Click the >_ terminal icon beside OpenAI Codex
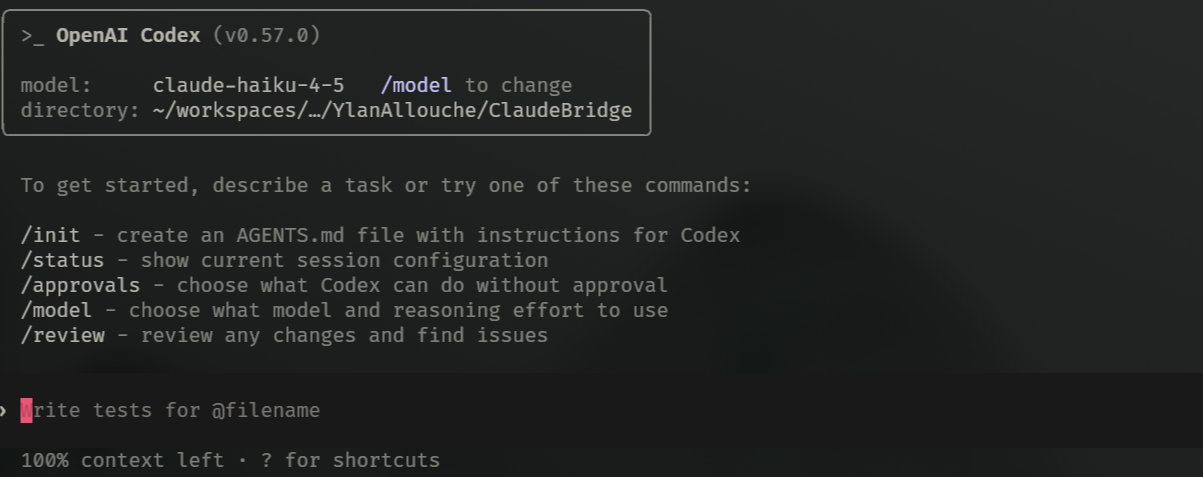 [32, 36]
